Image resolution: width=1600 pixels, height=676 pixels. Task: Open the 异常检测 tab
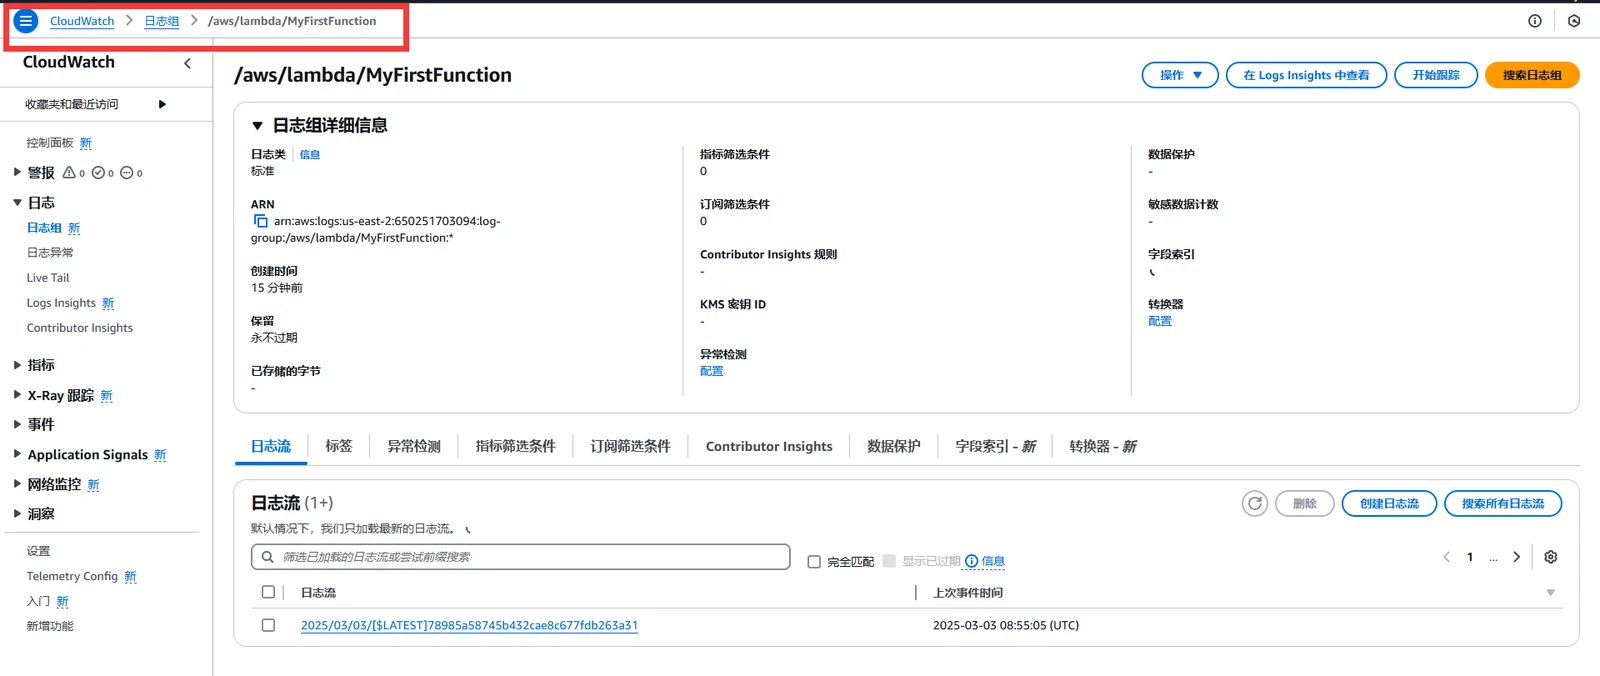pyautogui.click(x=414, y=446)
